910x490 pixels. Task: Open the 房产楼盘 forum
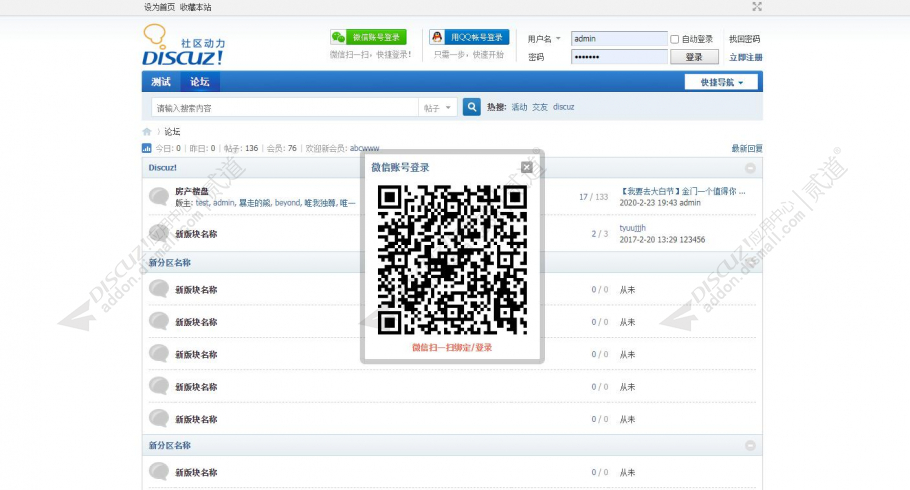(x=192, y=192)
